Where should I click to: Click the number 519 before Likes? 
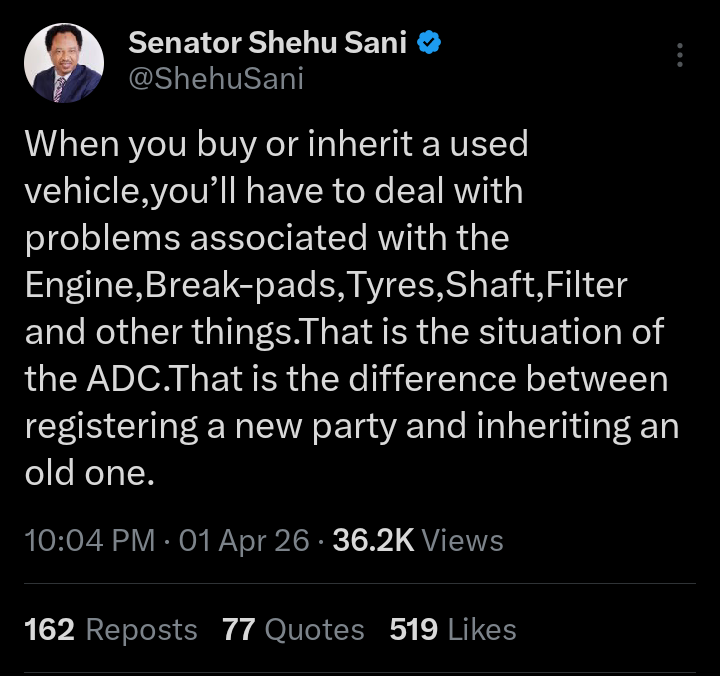(x=414, y=629)
